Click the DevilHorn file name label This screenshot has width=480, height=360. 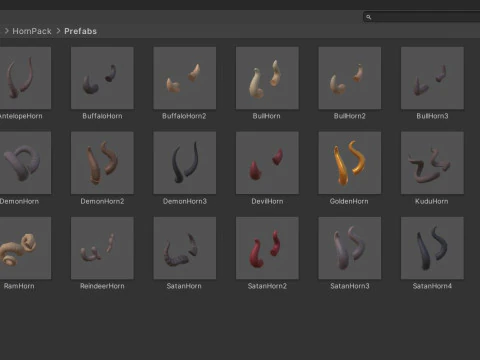267,201
